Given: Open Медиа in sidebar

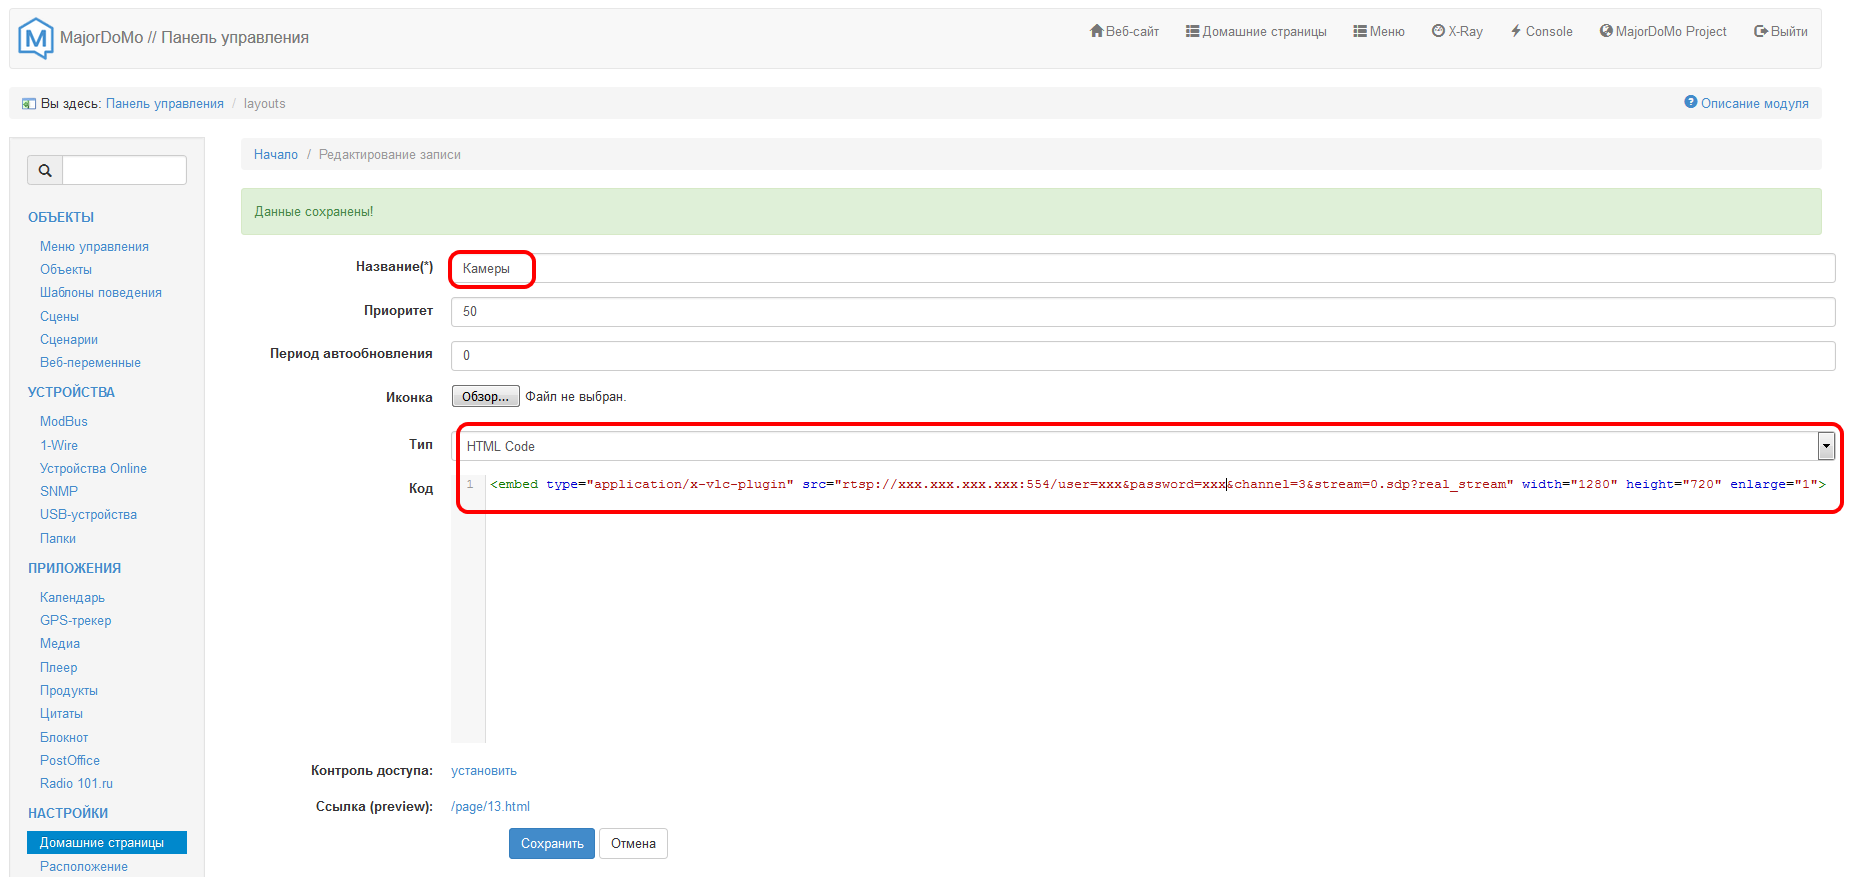Looking at the screenshot, I should pyautogui.click(x=60, y=644).
